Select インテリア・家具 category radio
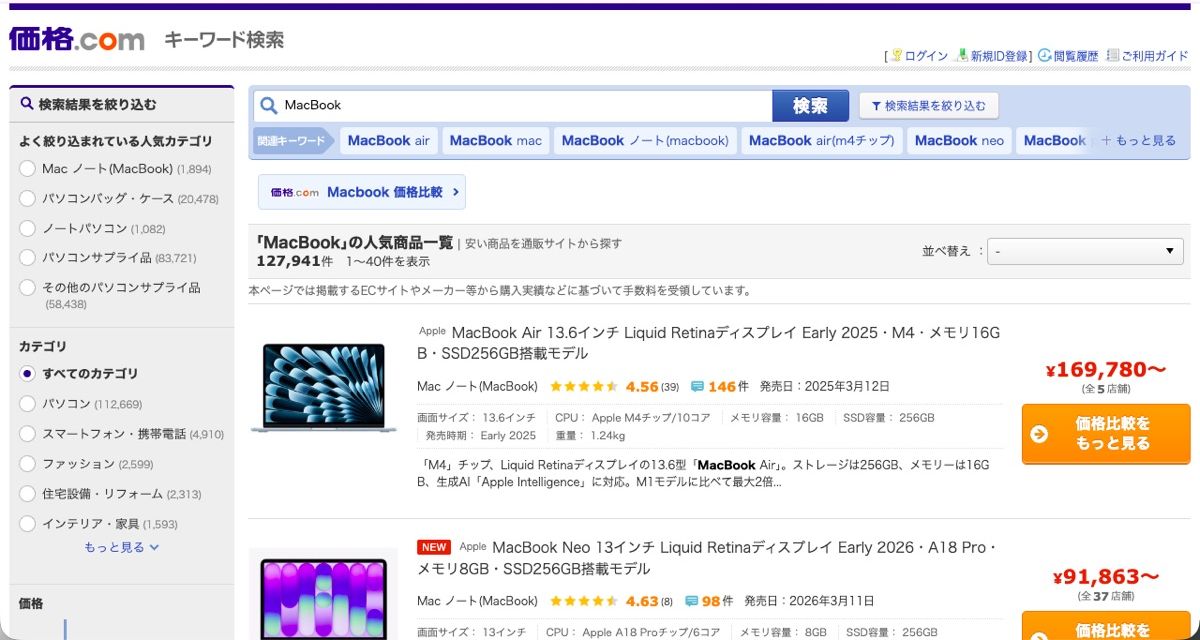The image size is (1200, 640). point(27,524)
